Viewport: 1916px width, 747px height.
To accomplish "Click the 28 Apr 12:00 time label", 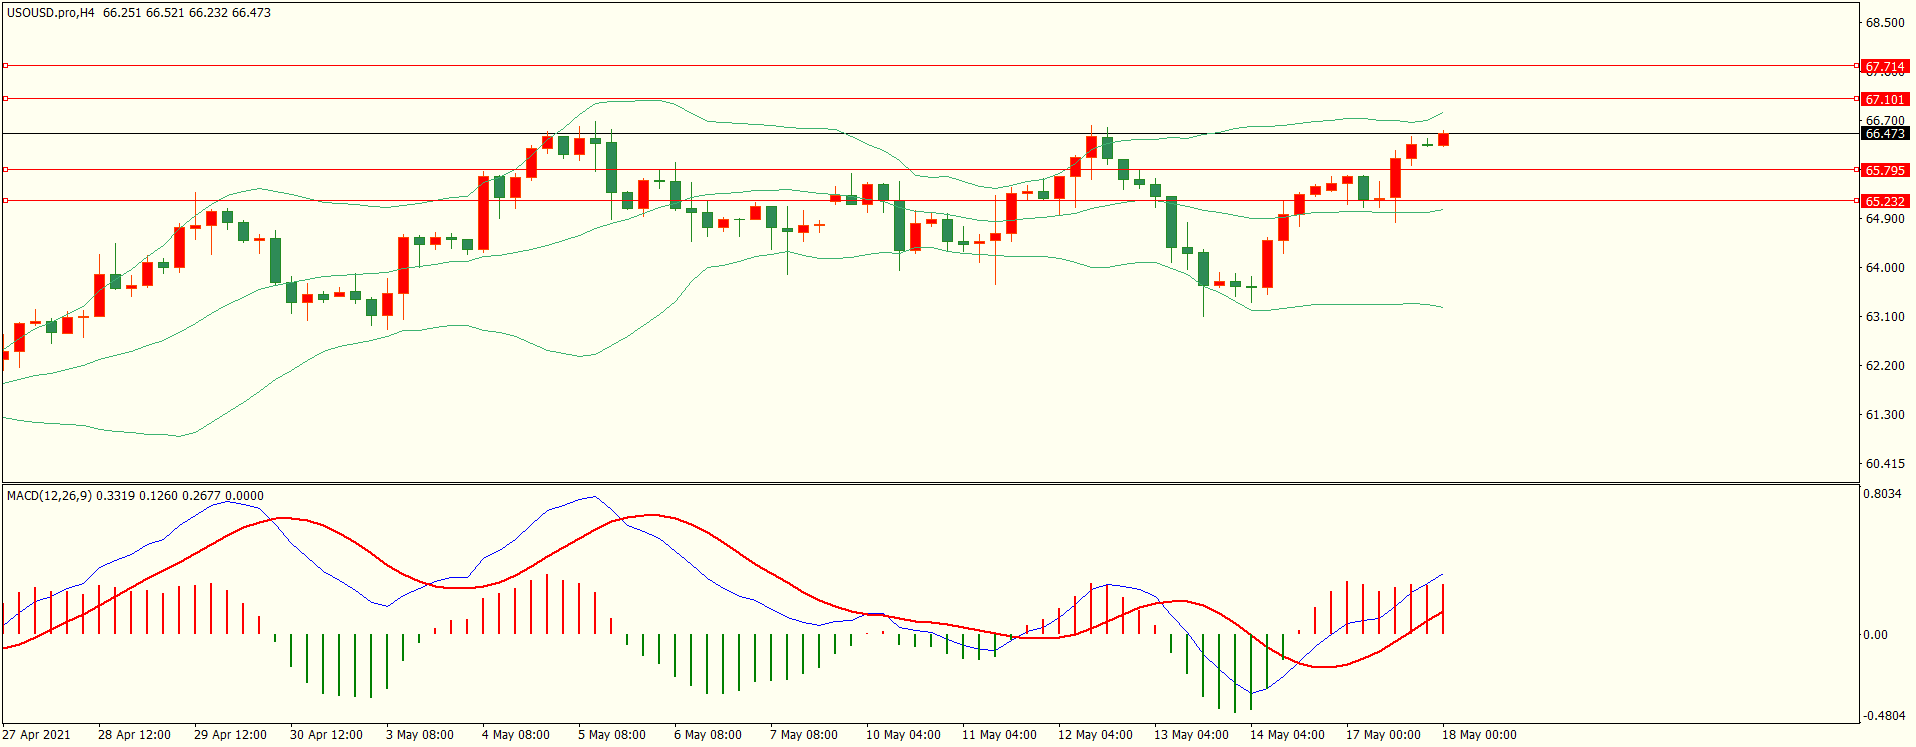I will 134,735.
